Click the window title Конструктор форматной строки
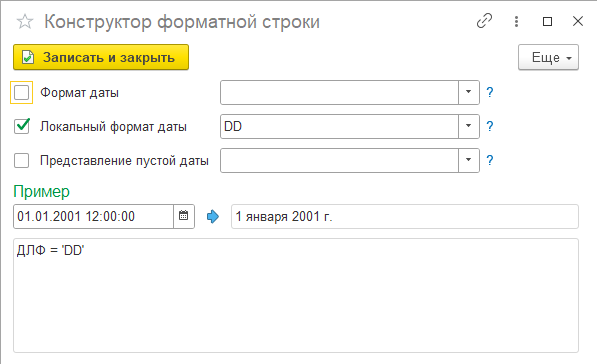 [182, 22]
